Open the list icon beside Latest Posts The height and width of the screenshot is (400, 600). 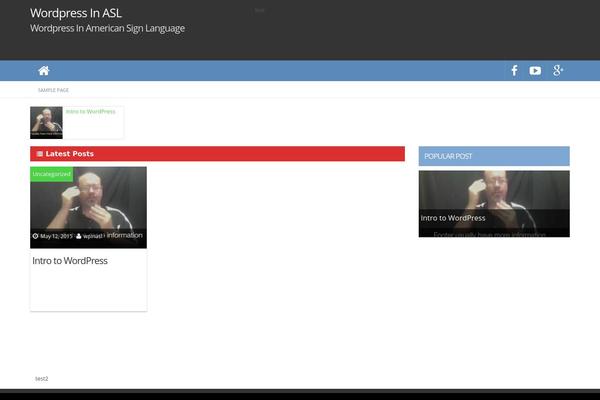click(x=39, y=154)
